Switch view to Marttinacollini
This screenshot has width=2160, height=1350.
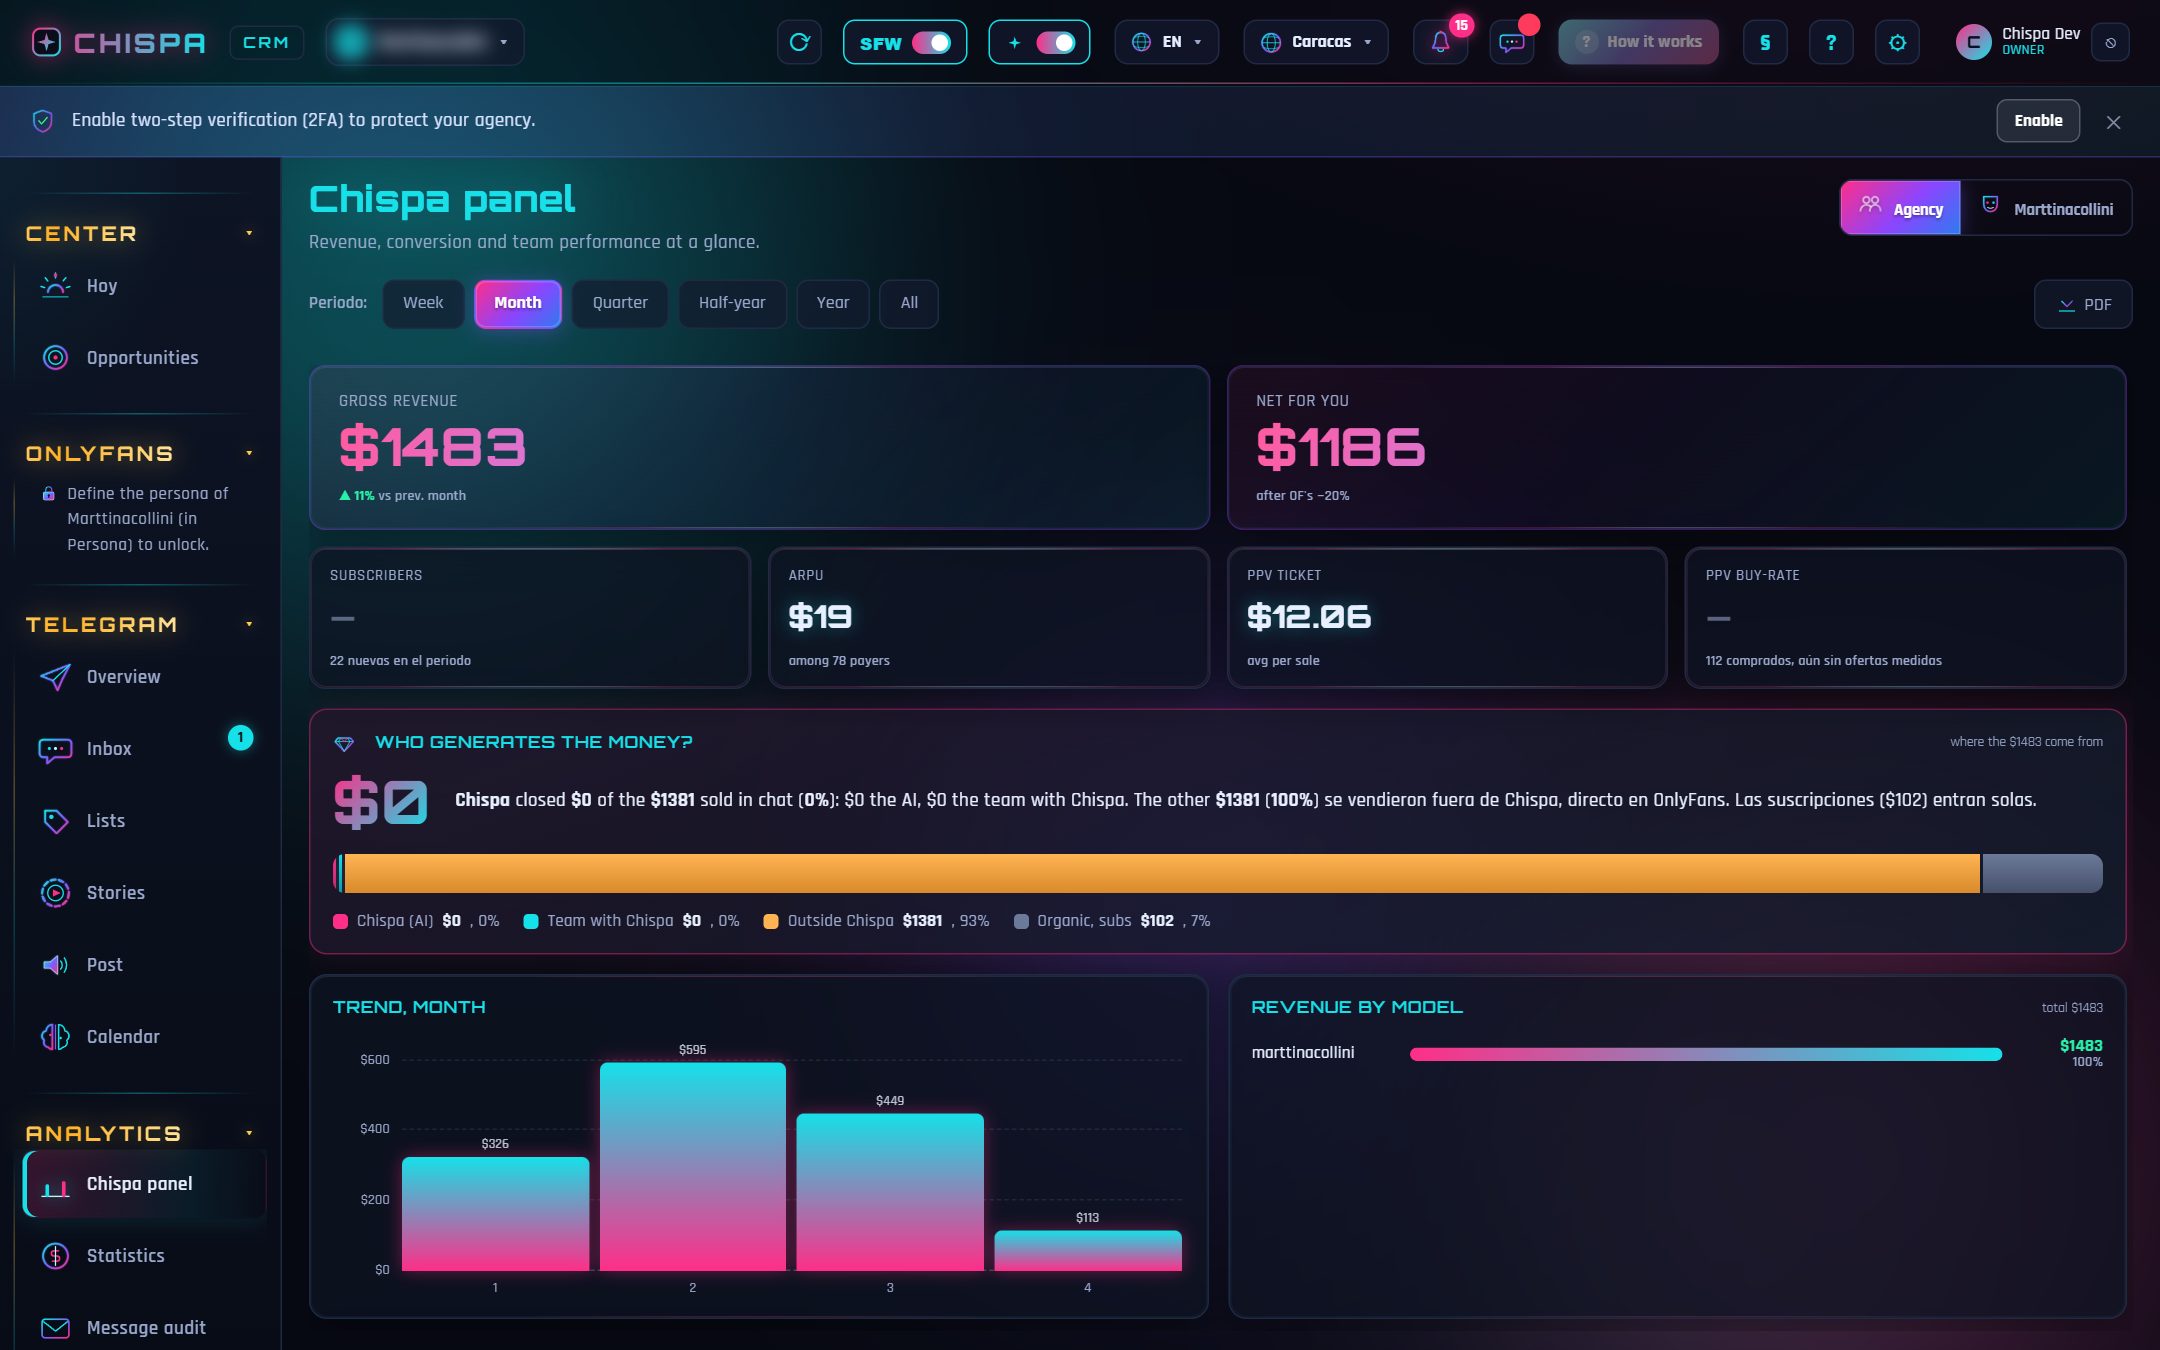(x=2046, y=208)
